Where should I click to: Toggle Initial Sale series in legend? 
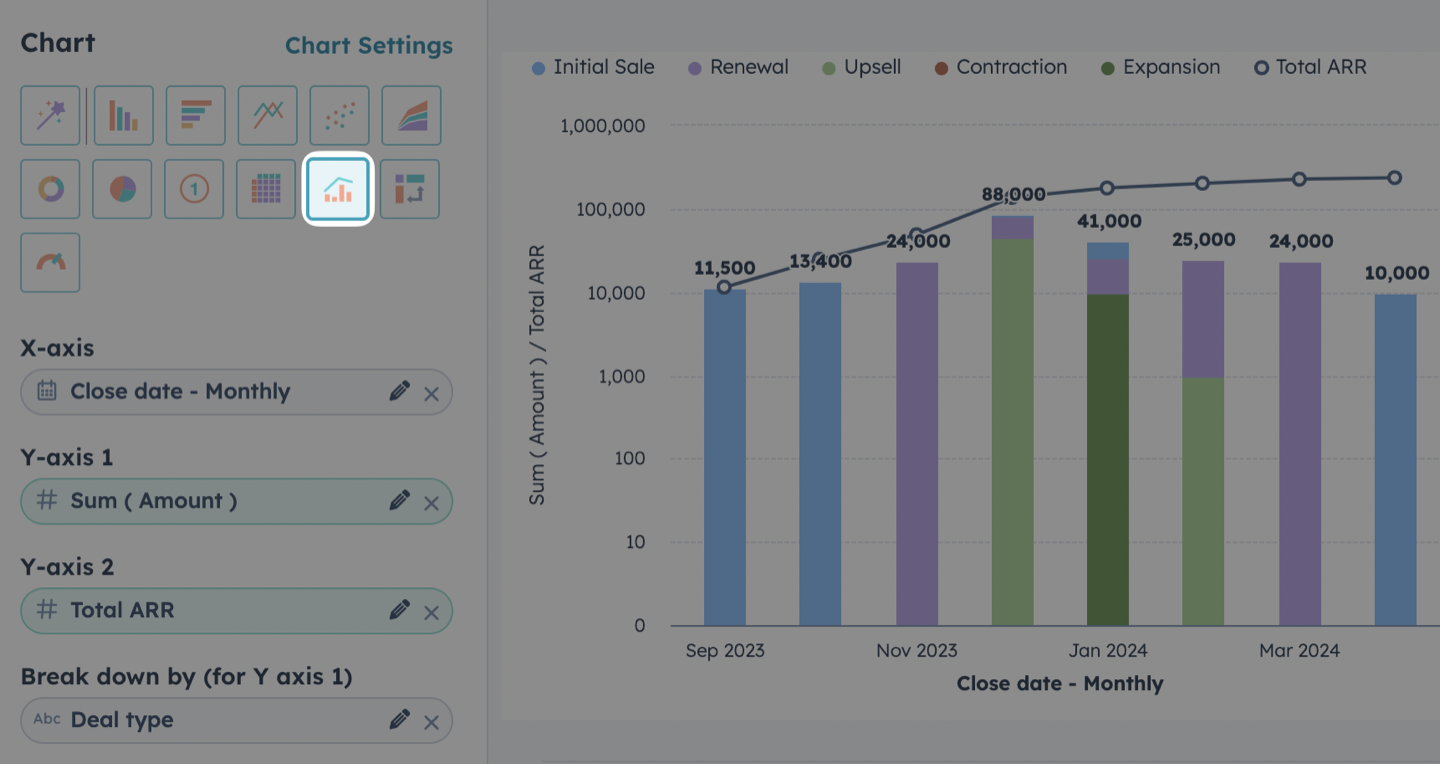point(593,67)
